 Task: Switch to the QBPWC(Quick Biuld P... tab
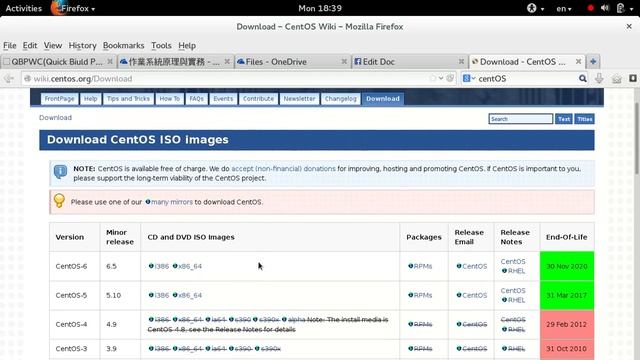(x=58, y=62)
